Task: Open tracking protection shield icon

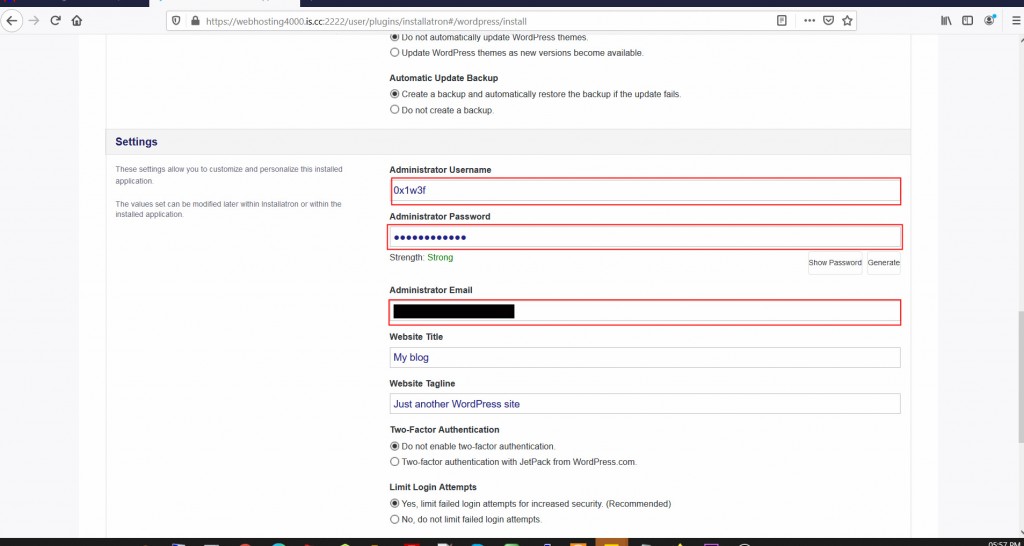Action: [176, 21]
